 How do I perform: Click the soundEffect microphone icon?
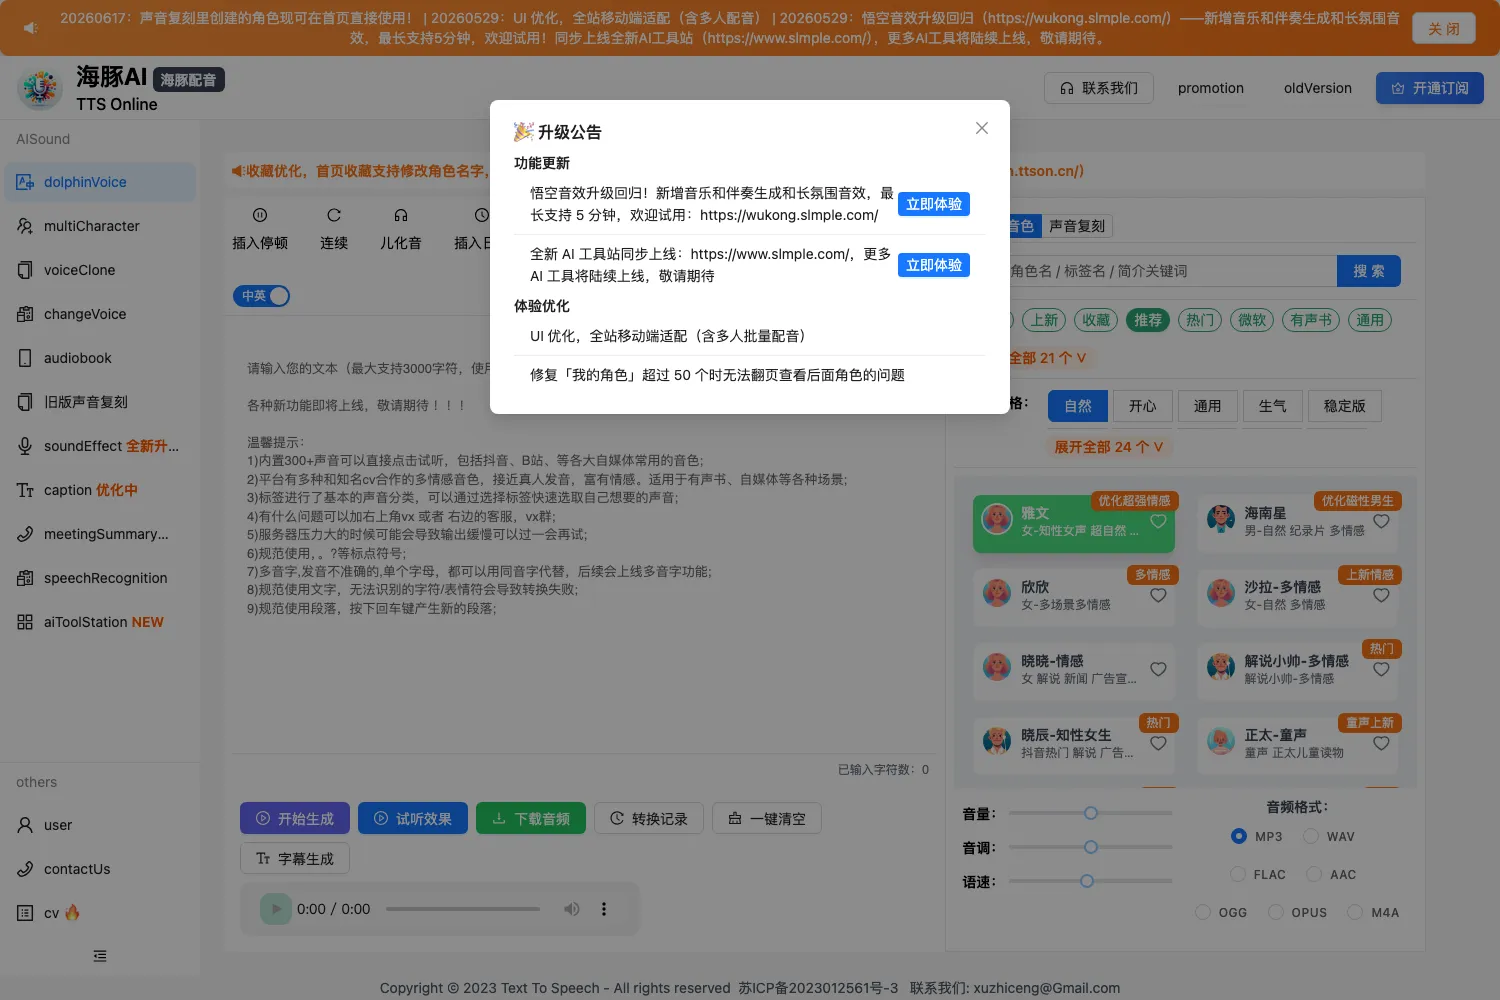(25, 446)
